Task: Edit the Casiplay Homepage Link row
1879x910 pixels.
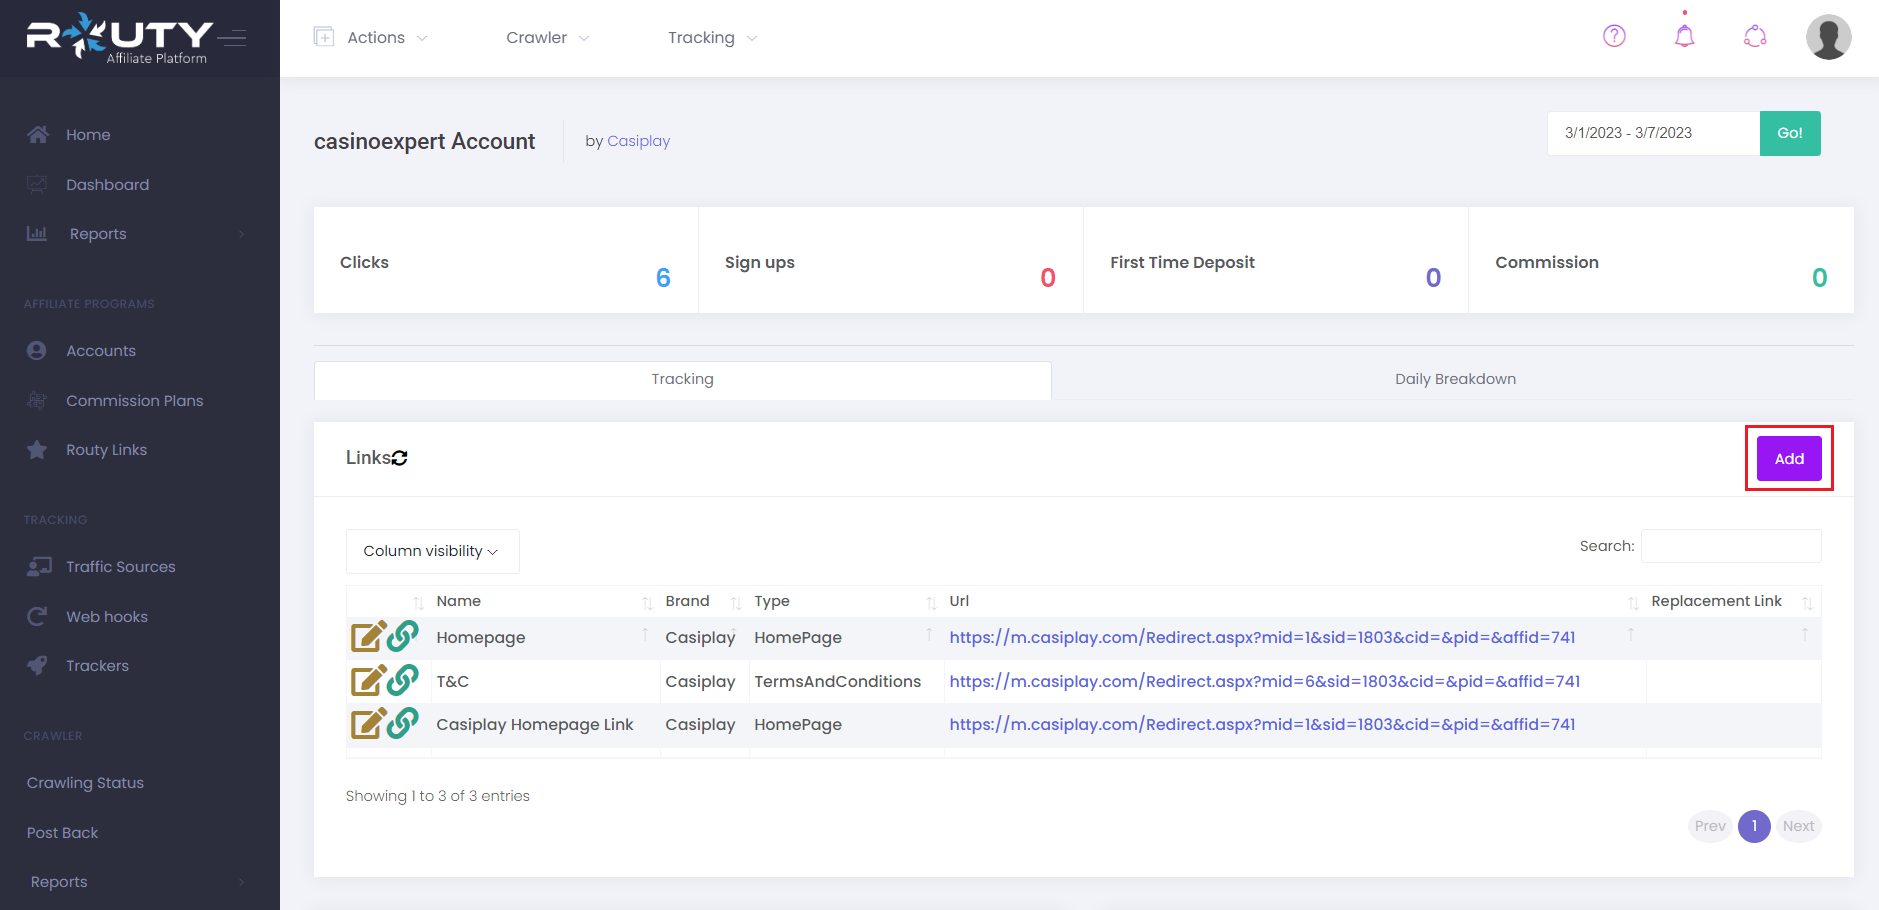Action: 368,724
